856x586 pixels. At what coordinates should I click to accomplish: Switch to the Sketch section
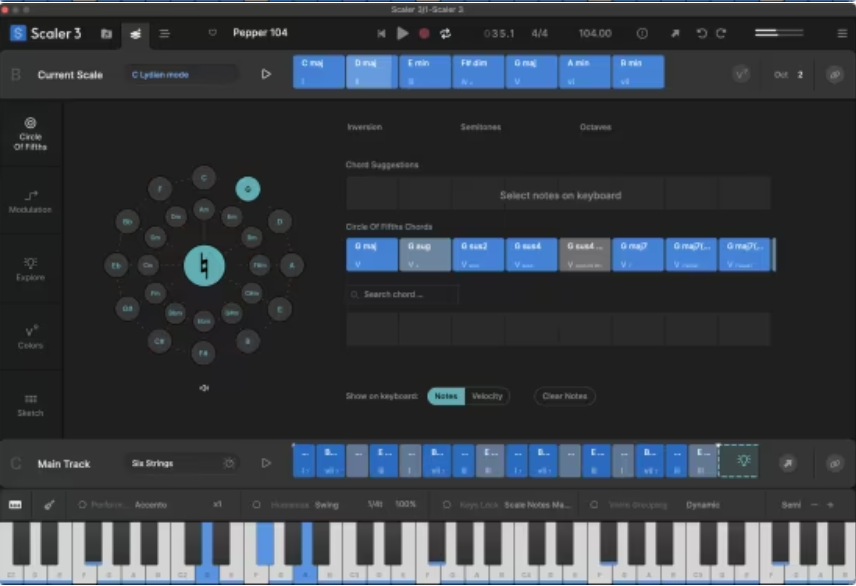click(x=30, y=405)
